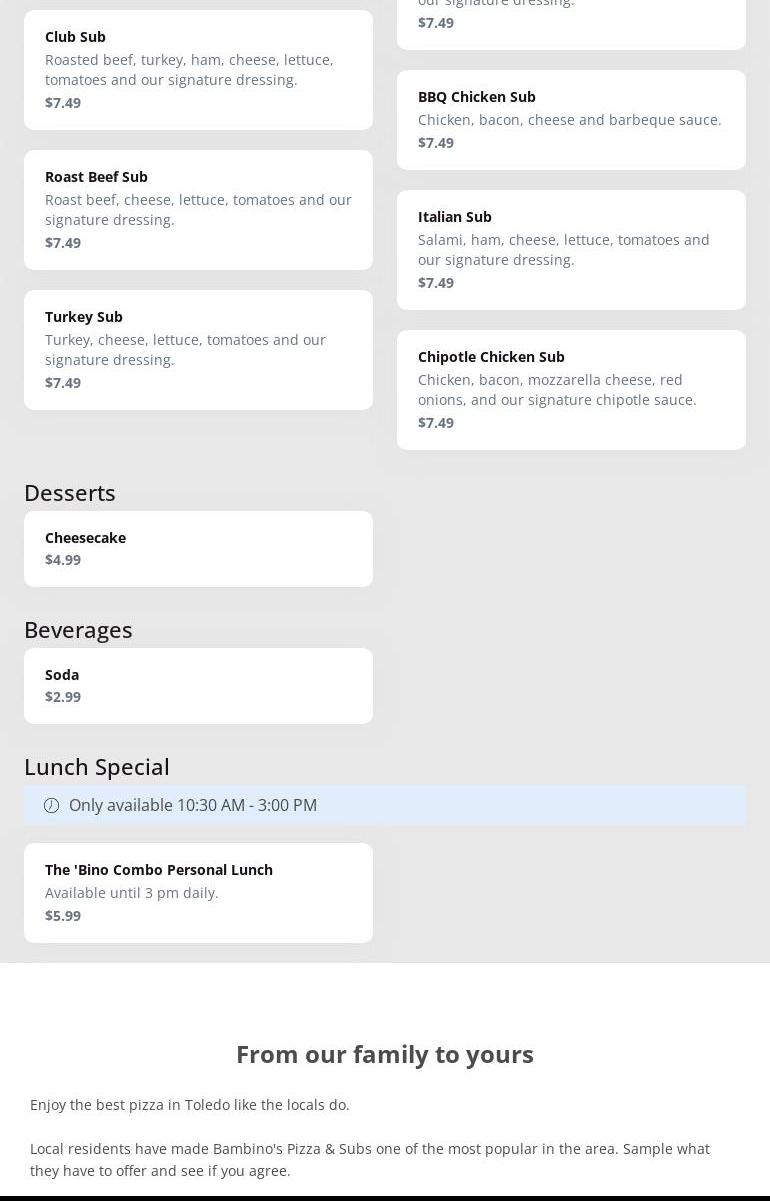Open the BBQ Chicken Sub item
The width and height of the screenshot is (770, 1201).
click(571, 120)
